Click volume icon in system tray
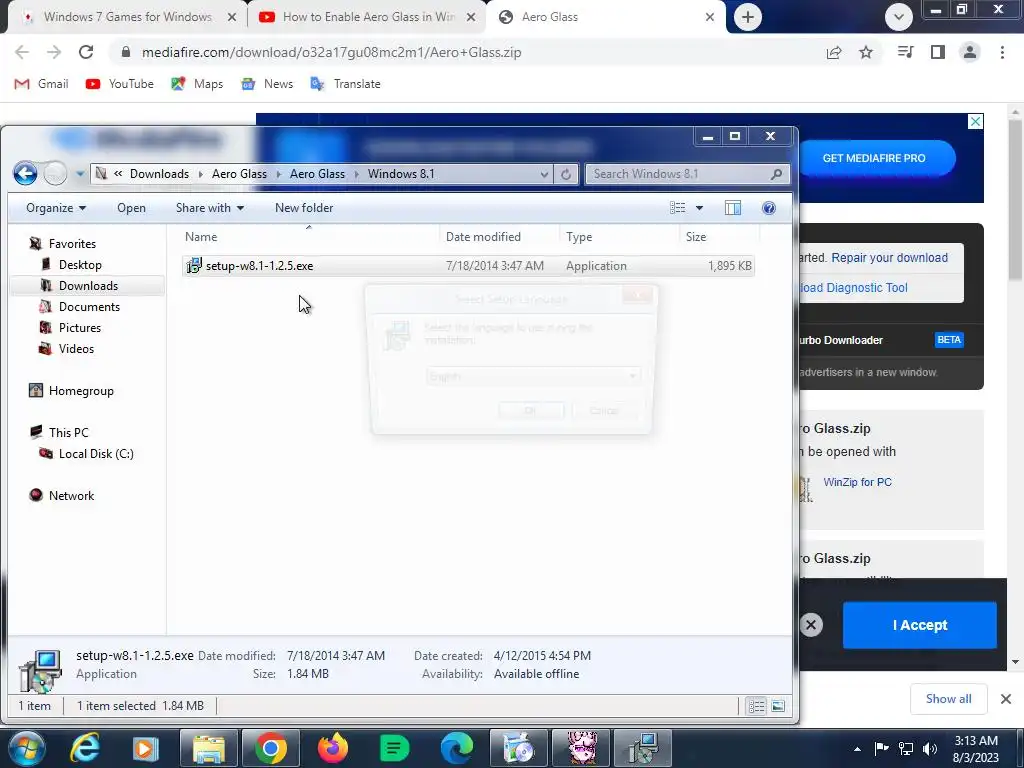This screenshot has height=768, width=1024. (930, 749)
